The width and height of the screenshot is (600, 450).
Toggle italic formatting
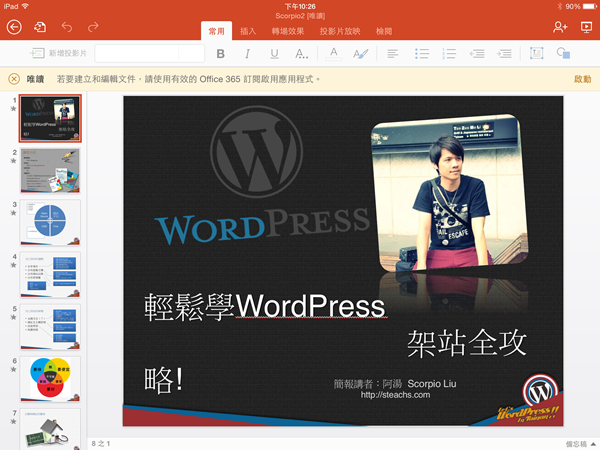(248, 53)
